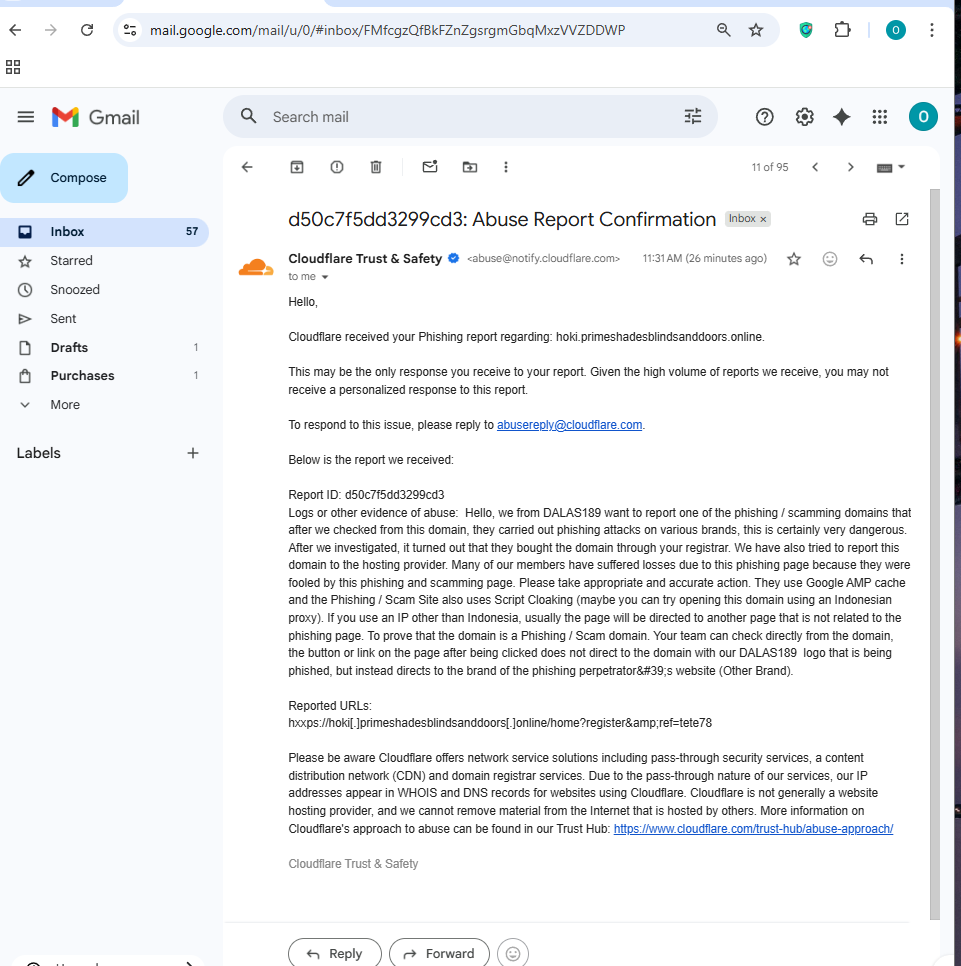Remove the Inbox label from conversation

pyautogui.click(x=763, y=219)
